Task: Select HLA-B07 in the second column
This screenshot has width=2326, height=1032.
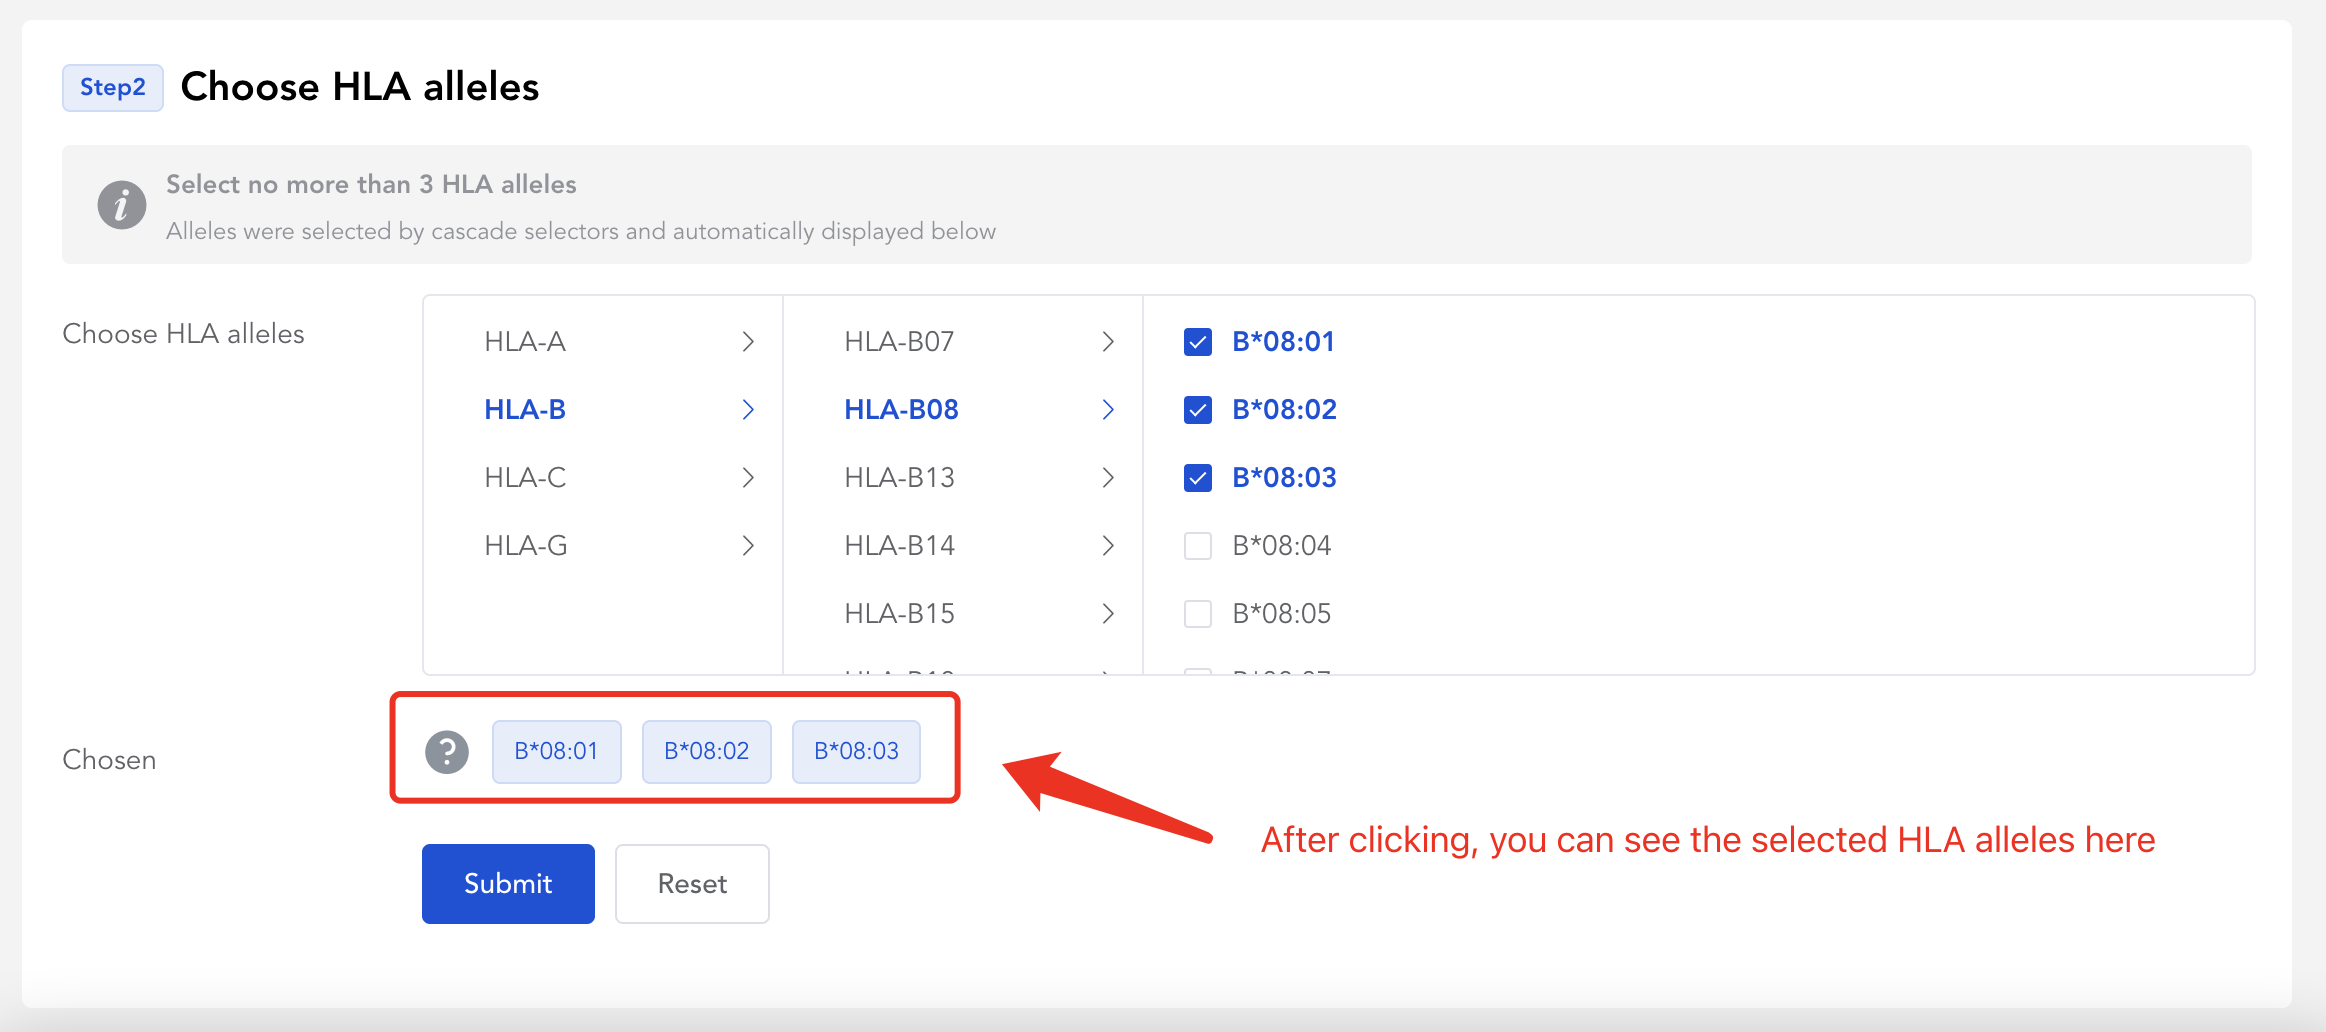Action: pos(963,342)
